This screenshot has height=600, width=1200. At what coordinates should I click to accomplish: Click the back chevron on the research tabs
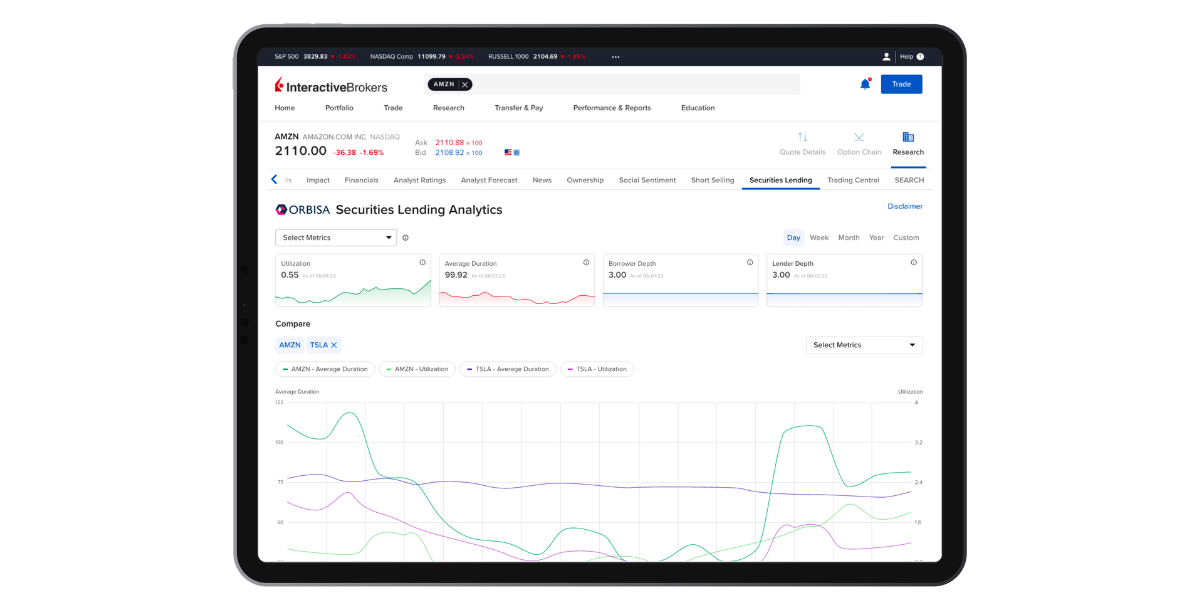274,179
